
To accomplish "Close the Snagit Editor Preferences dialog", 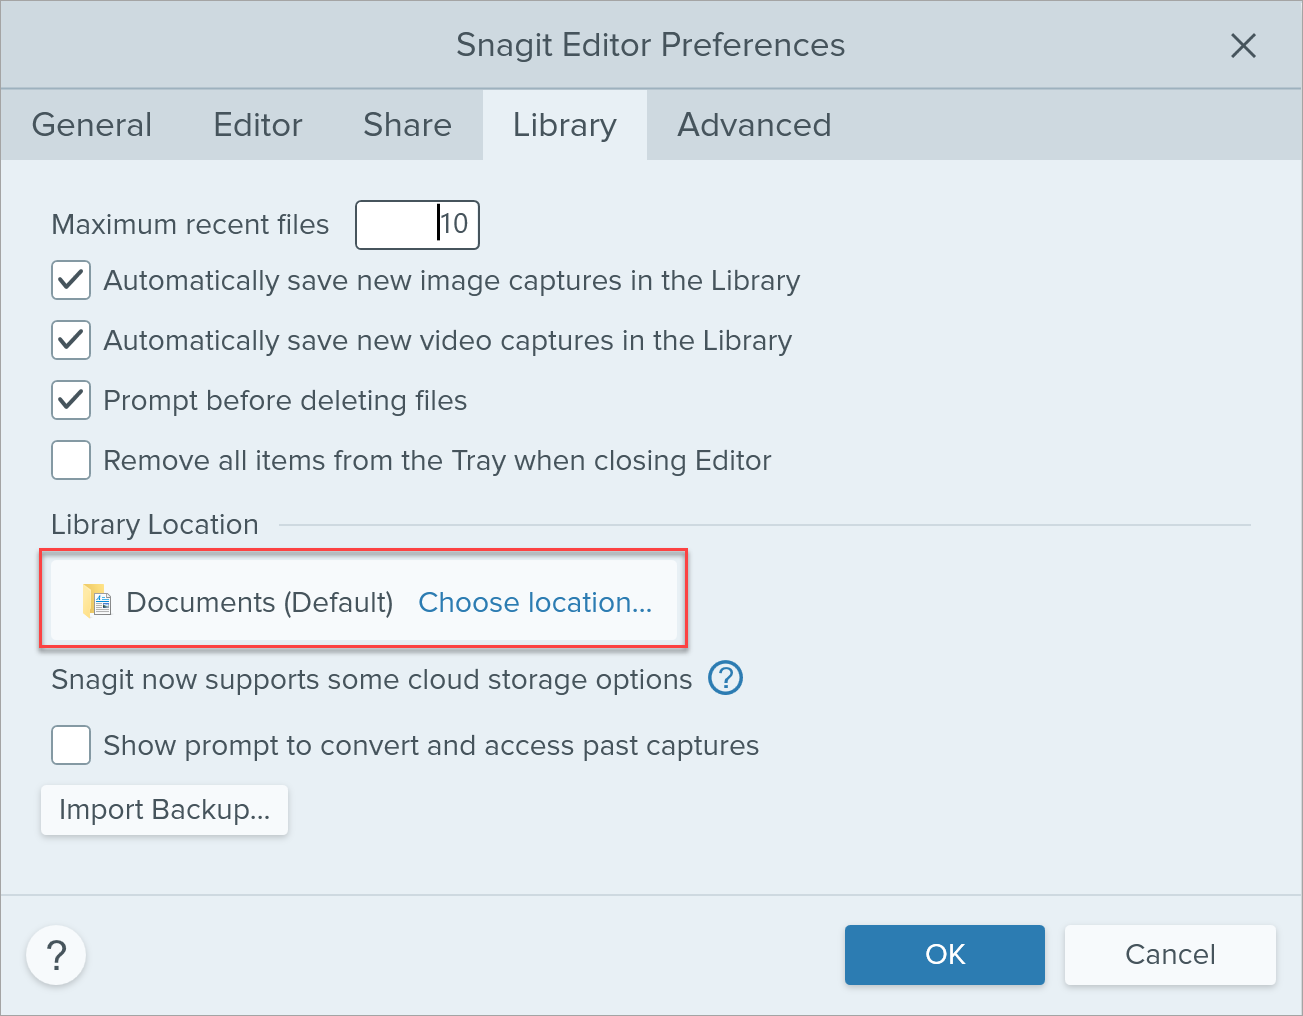I will tap(1243, 45).
